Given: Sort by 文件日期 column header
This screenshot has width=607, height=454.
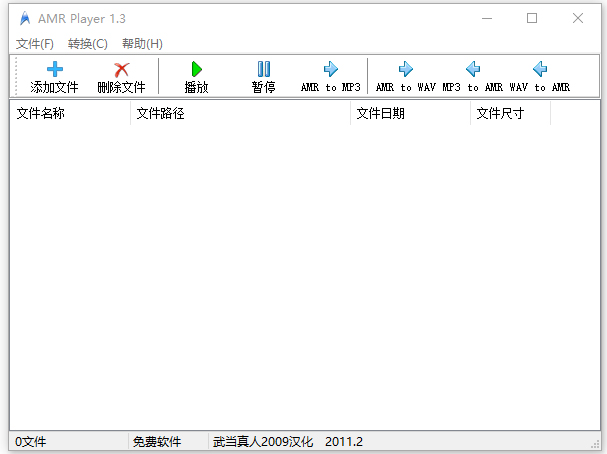Looking at the screenshot, I should coord(410,113).
